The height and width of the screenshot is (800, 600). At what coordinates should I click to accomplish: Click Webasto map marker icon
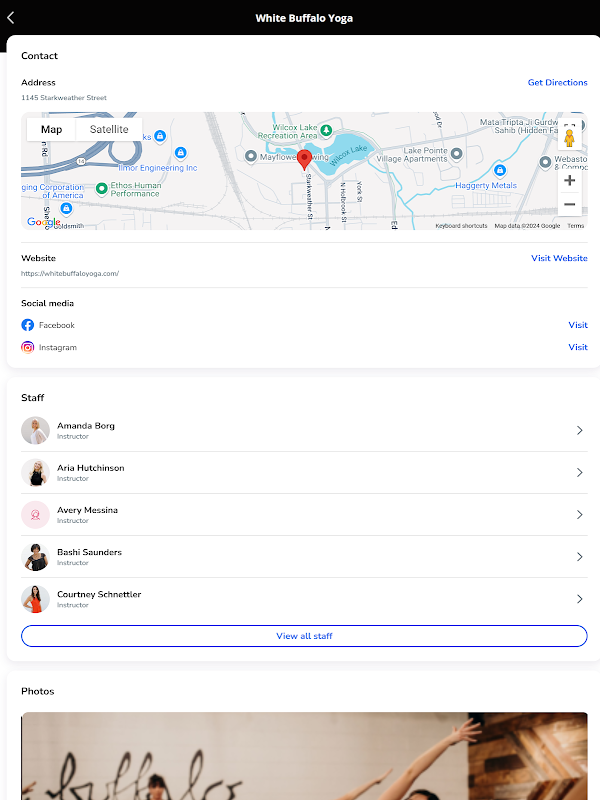(545, 162)
